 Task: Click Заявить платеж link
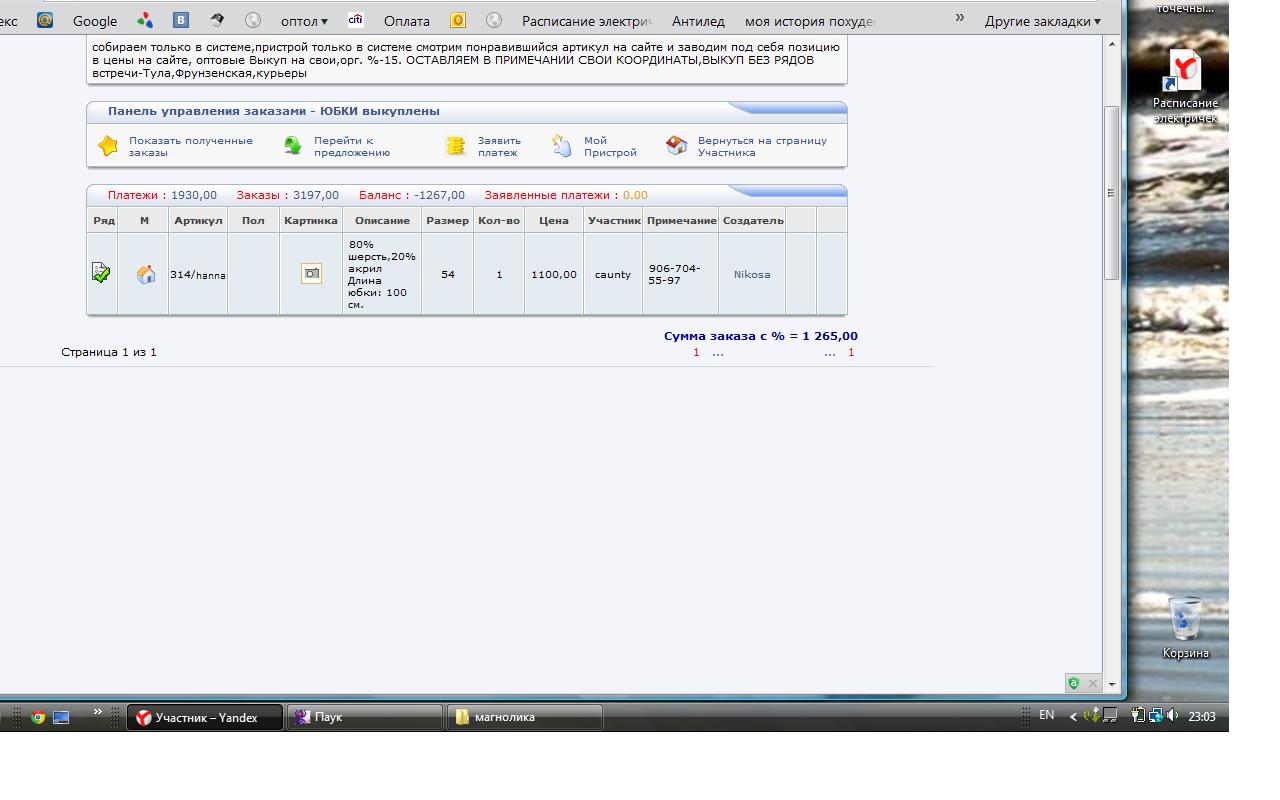499,146
